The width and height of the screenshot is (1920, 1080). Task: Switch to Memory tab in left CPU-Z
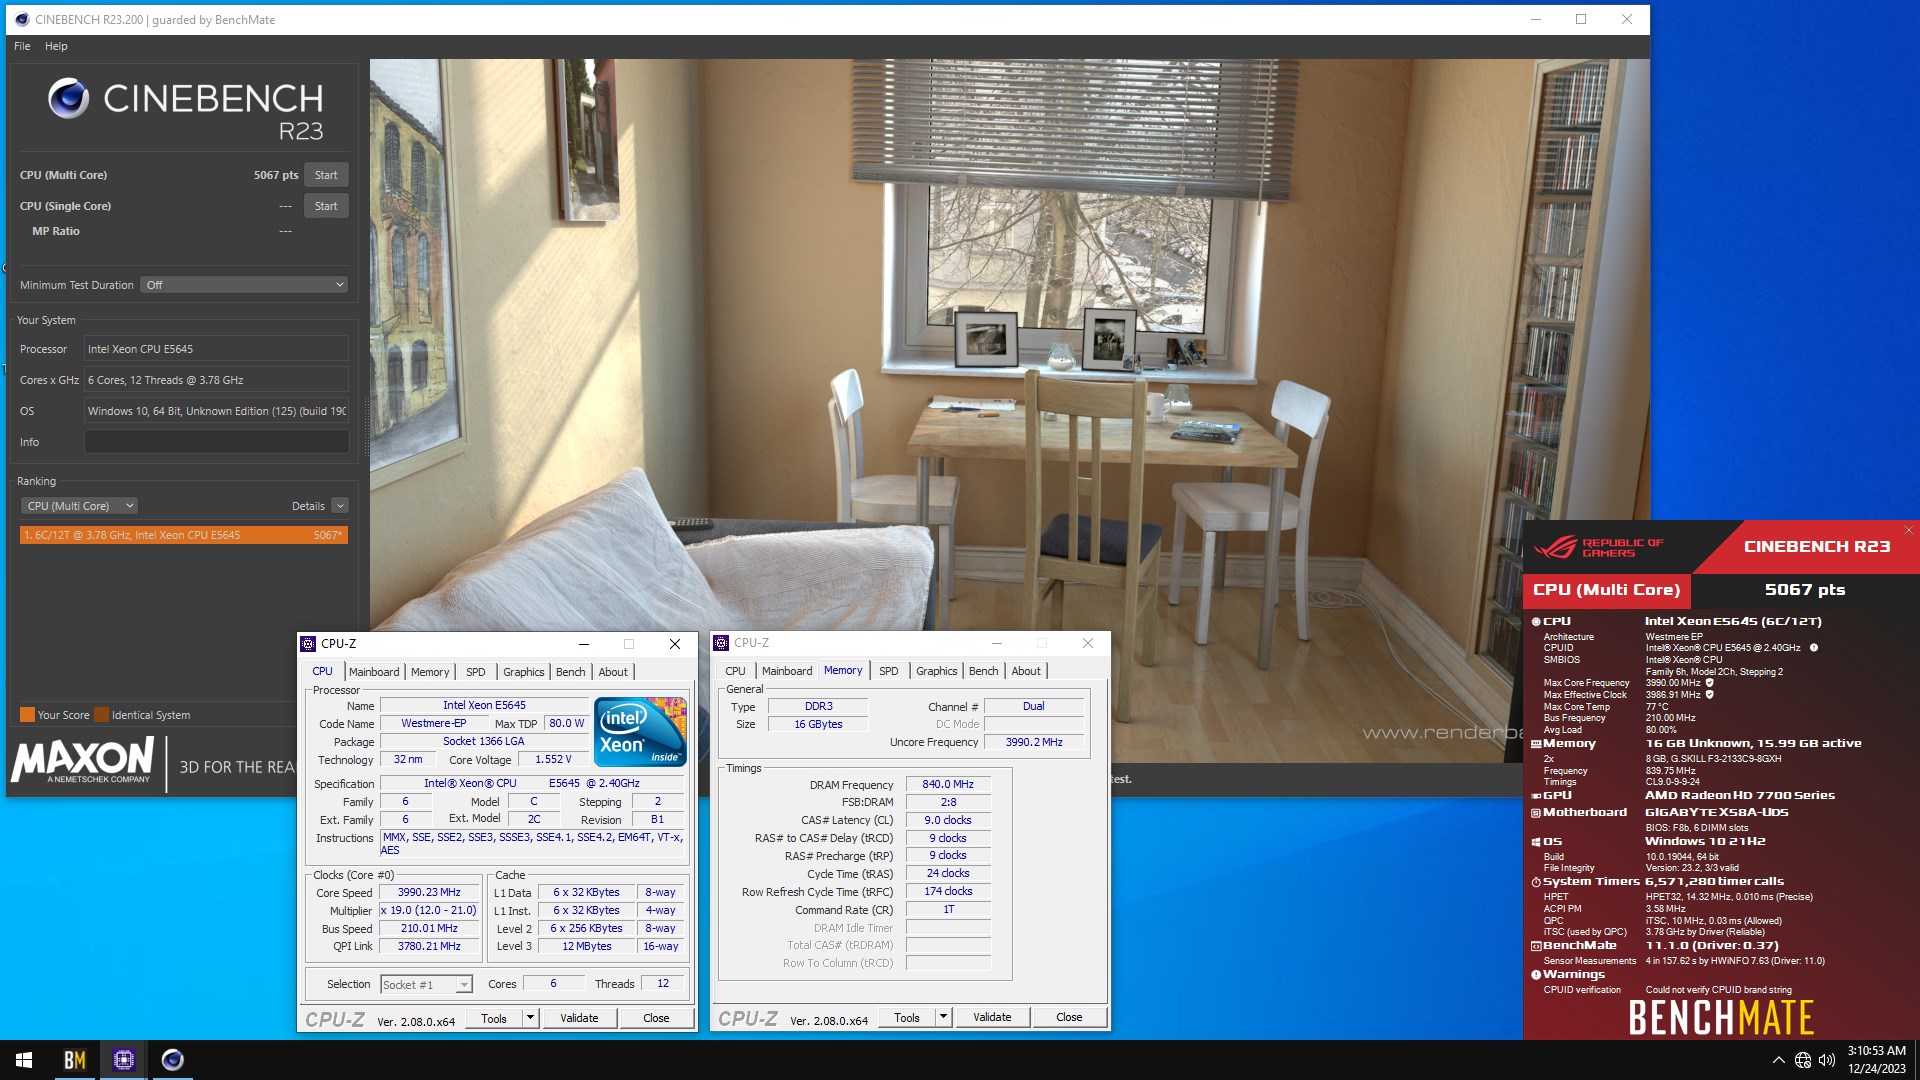pos(430,672)
